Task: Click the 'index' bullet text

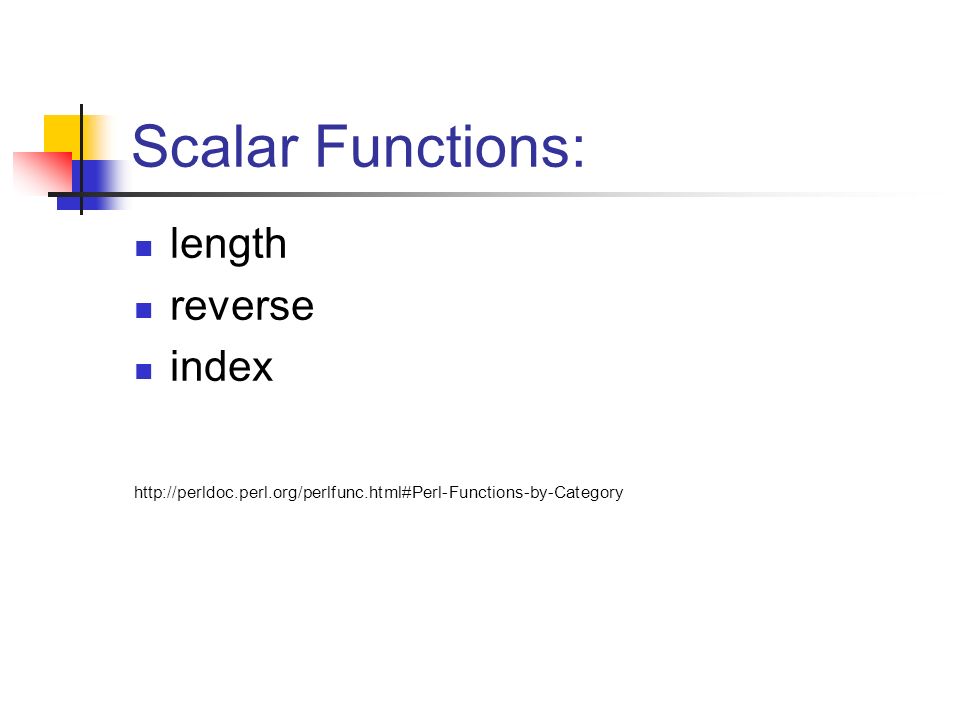Action: click(221, 366)
